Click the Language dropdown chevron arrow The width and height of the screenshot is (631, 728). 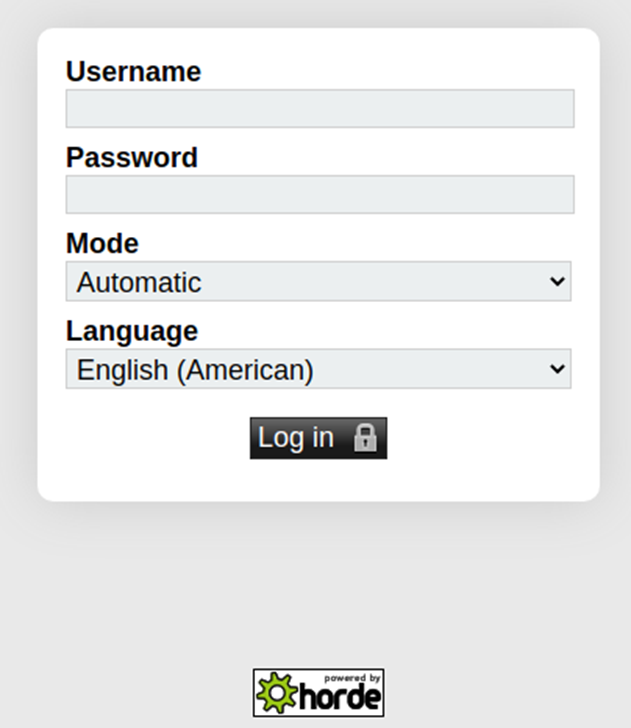click(557, 369)
